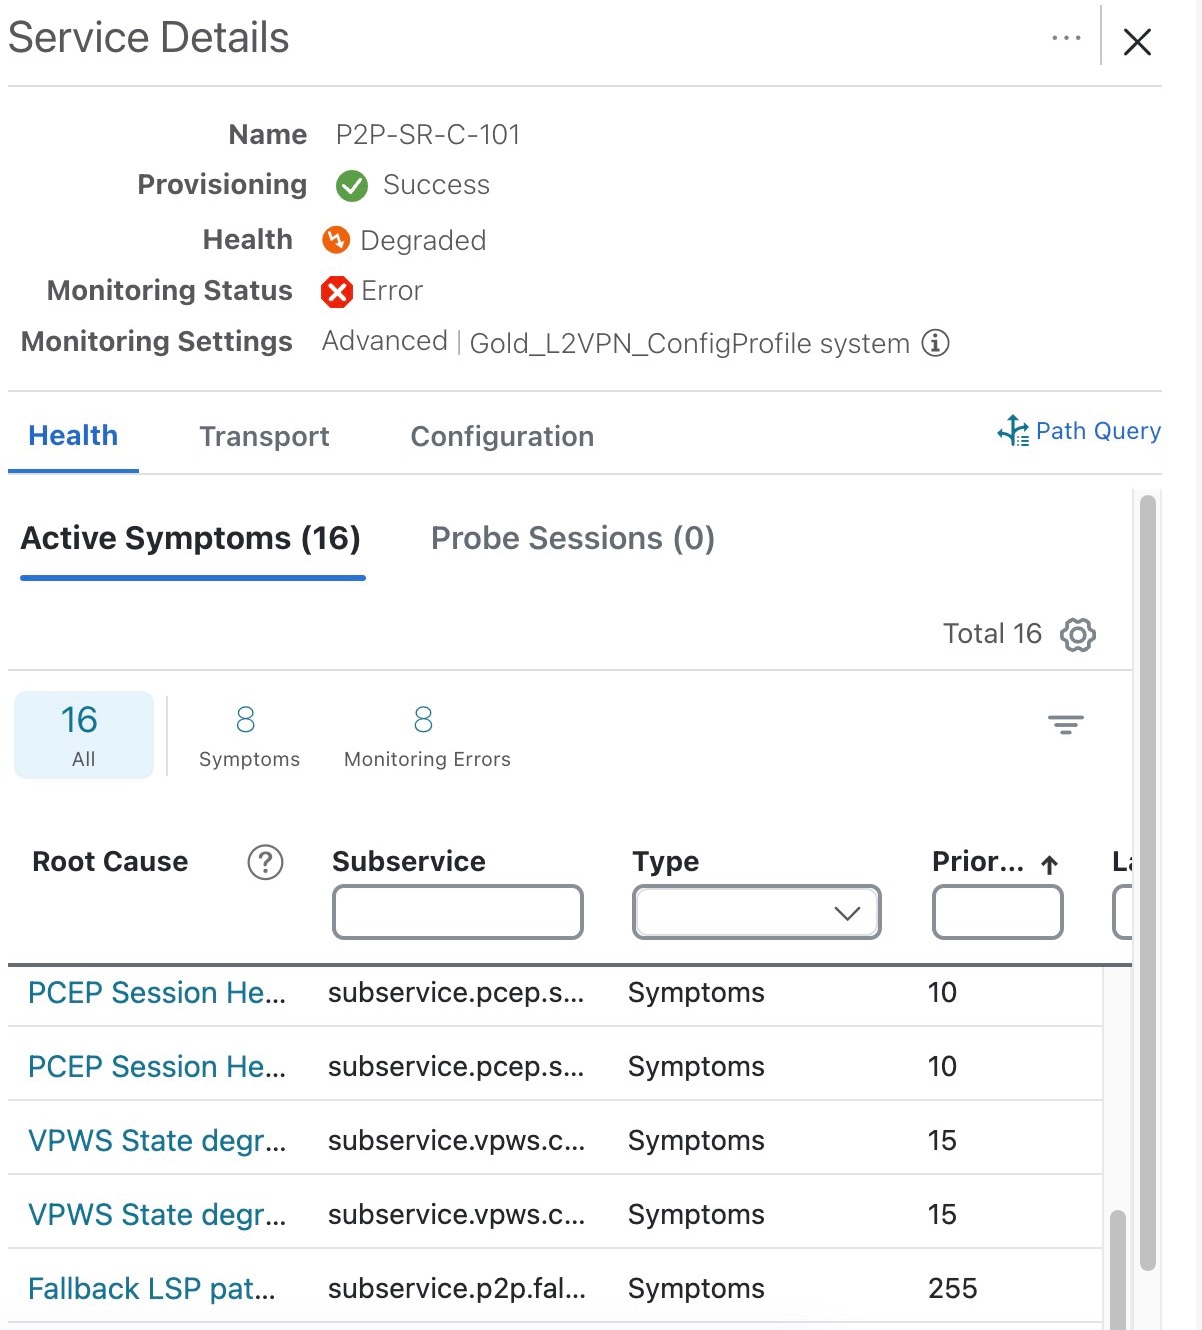1202x1330 pixels.
Task: Open the Path Query tool icon
Action: tap(1014, 431)
